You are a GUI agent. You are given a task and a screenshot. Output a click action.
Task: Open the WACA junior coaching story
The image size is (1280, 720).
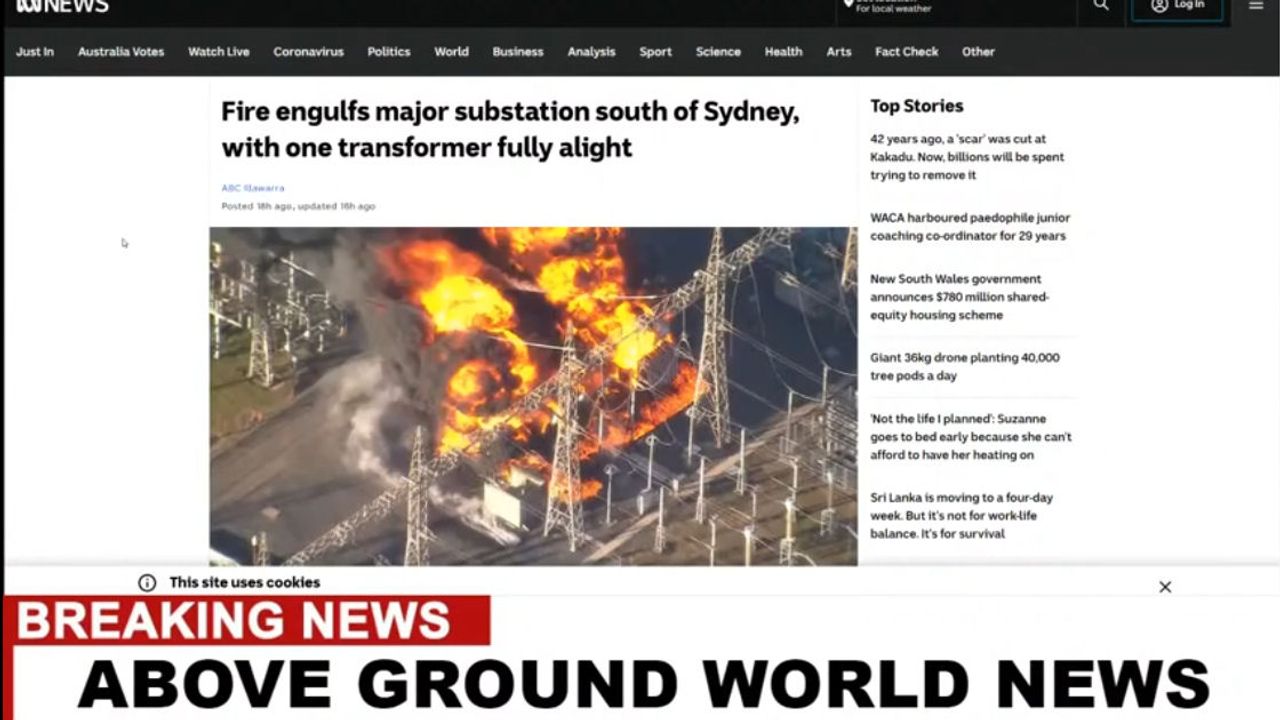tap(969, 227)
